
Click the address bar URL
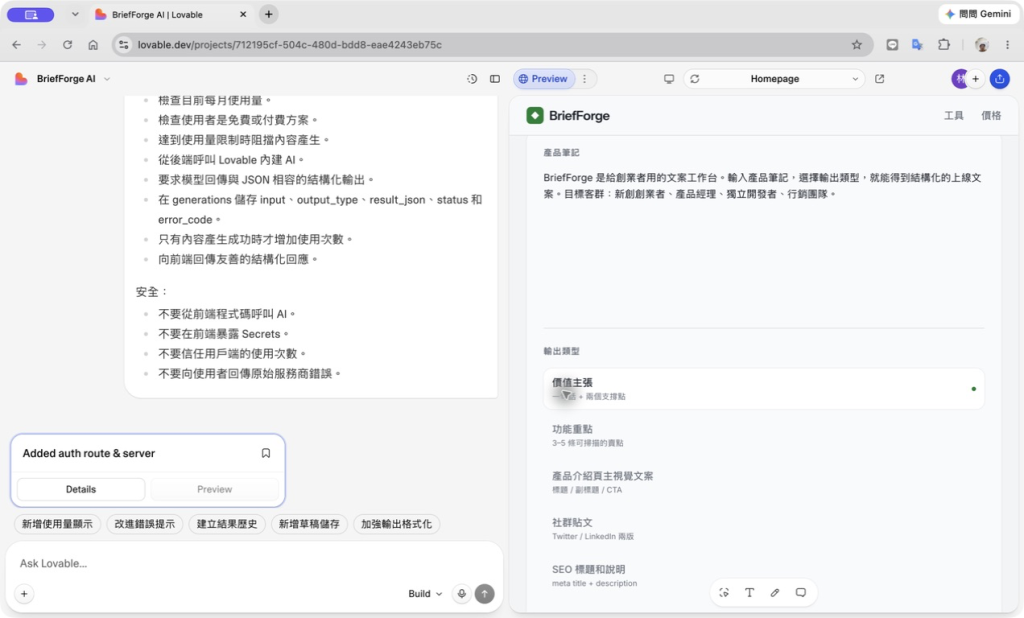(289, 44)
